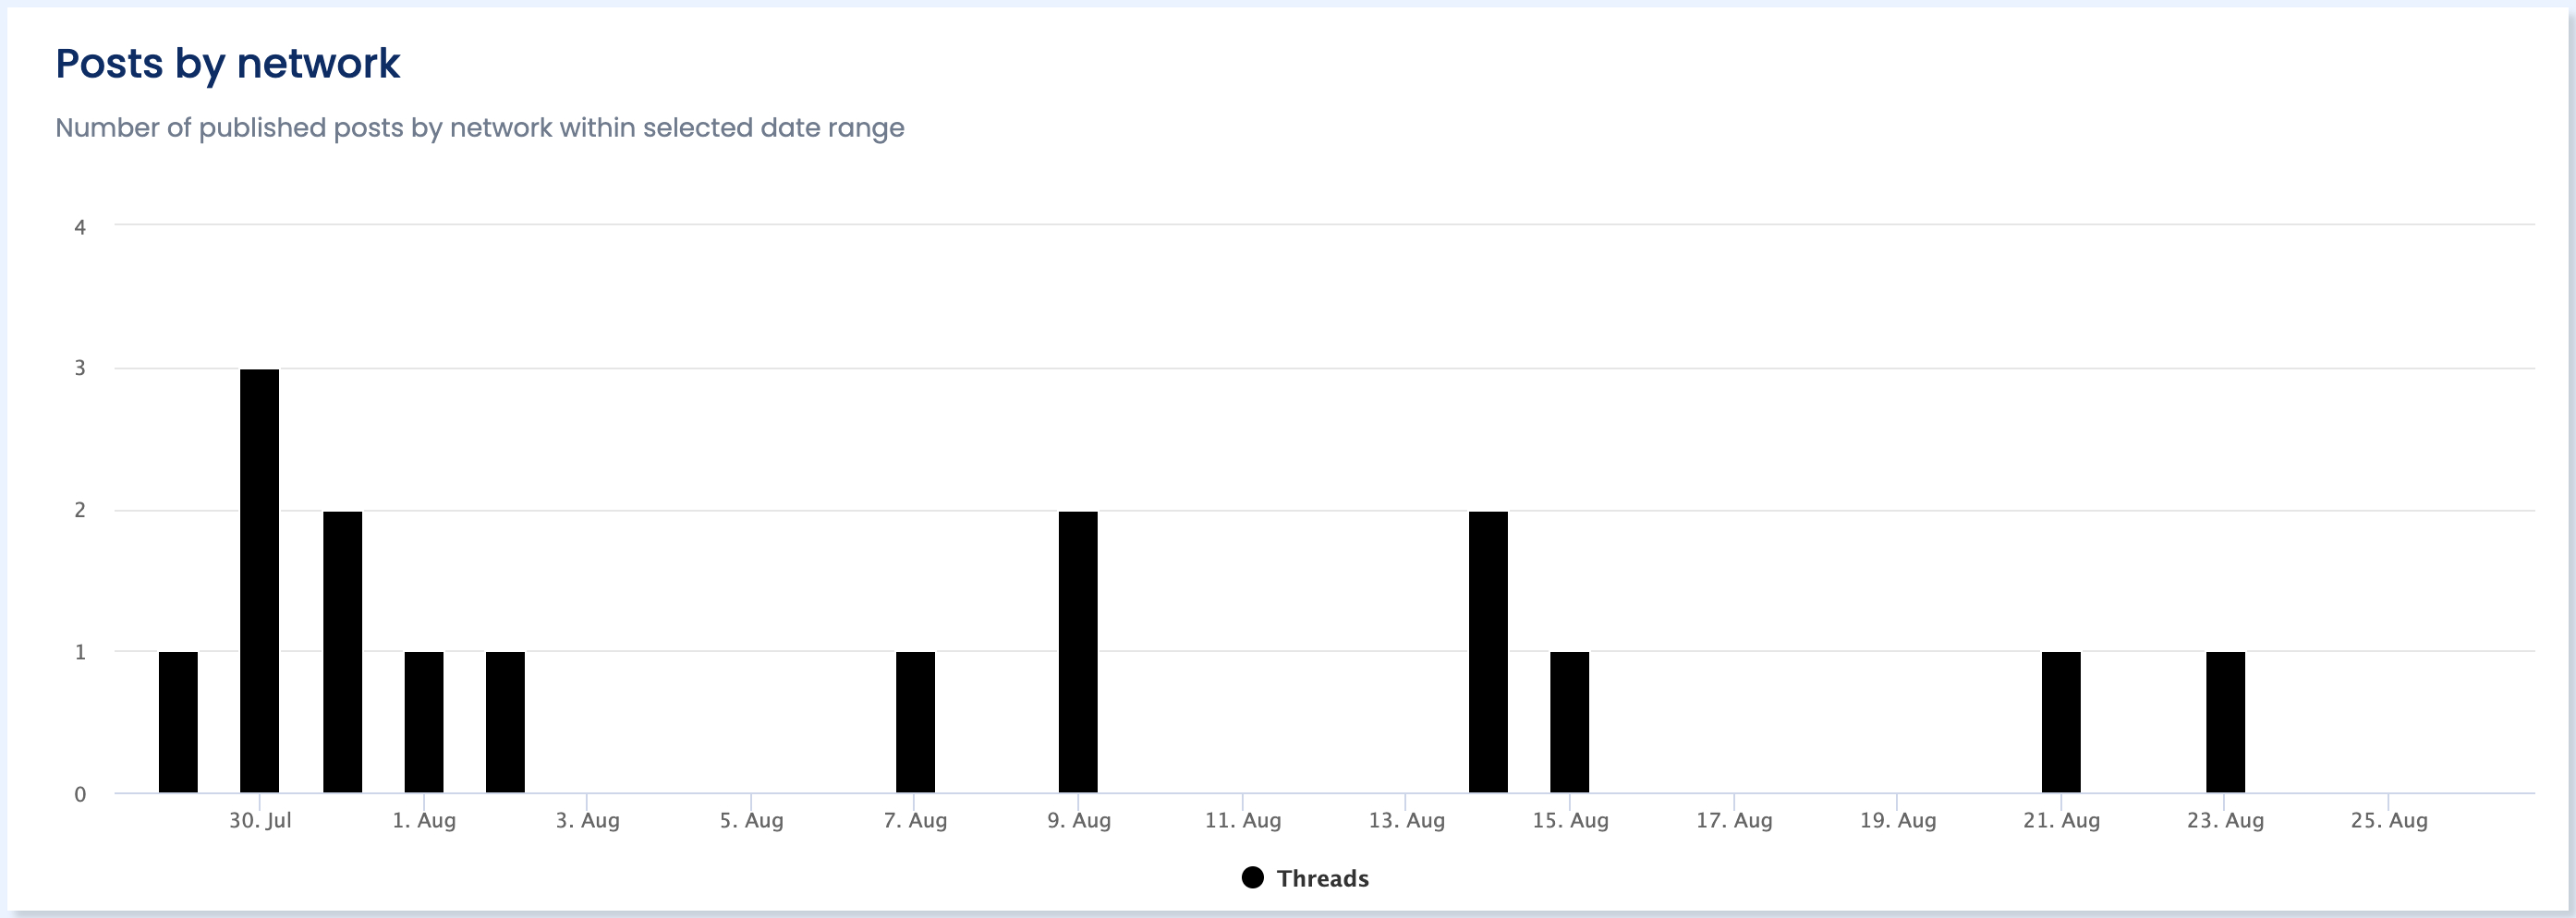Click the 3. Aug axis label

click(588, 820)
